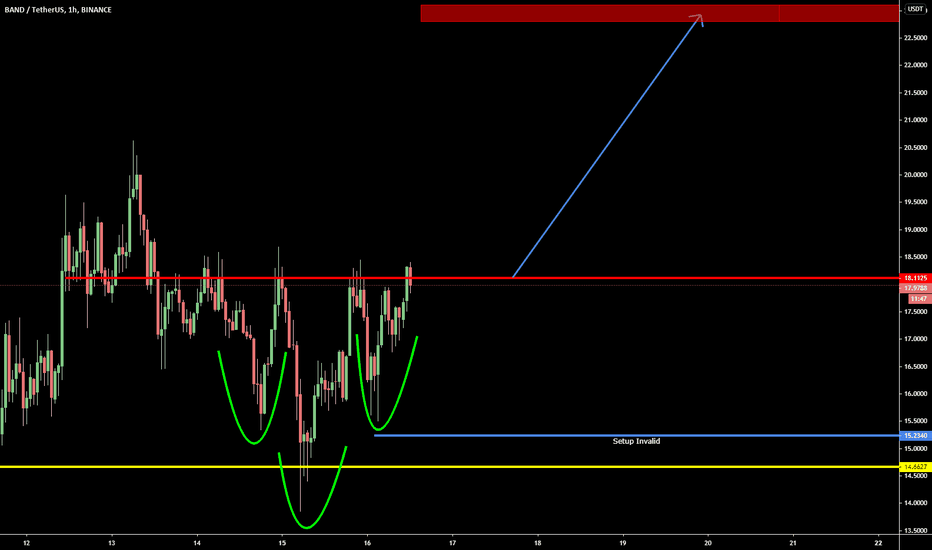Click date 18 on time axis

click(x=537, y=543)
